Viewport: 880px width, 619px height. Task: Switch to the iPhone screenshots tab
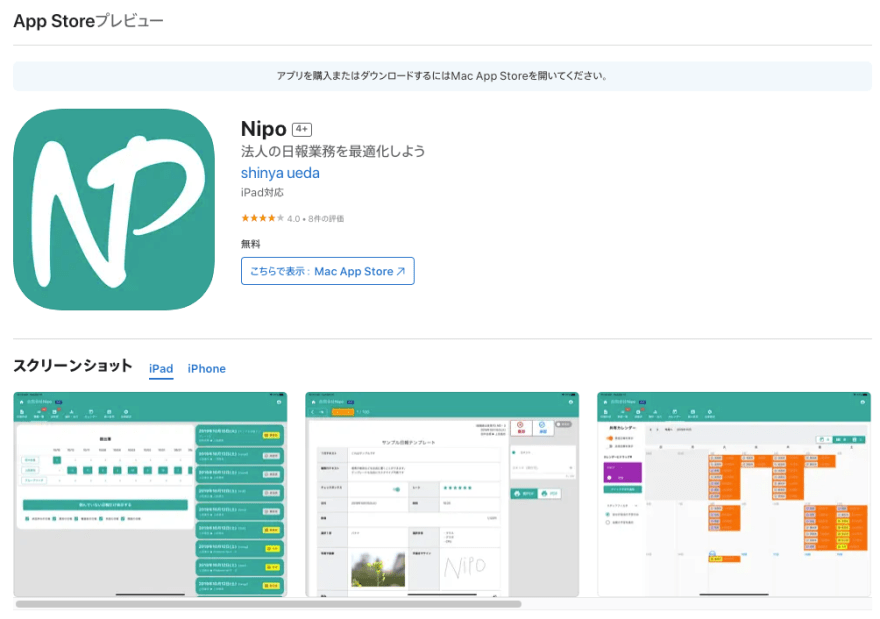tap(207, 369)
